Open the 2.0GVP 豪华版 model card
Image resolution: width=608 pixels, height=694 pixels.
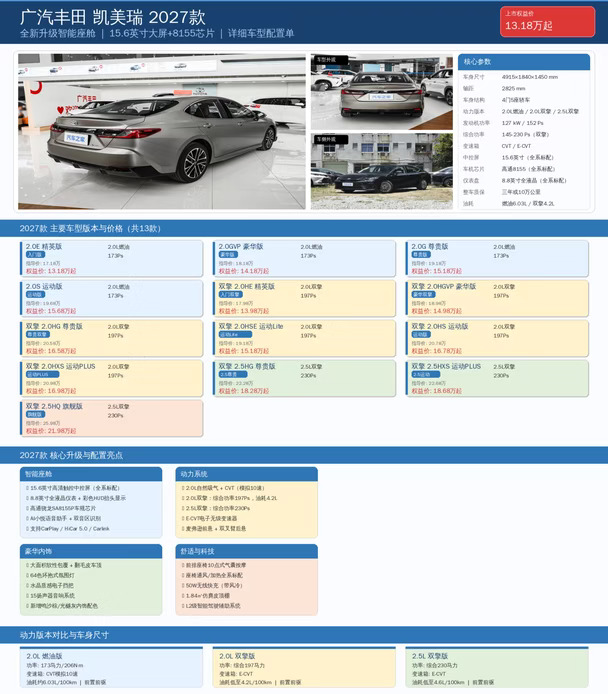point(304,258)
